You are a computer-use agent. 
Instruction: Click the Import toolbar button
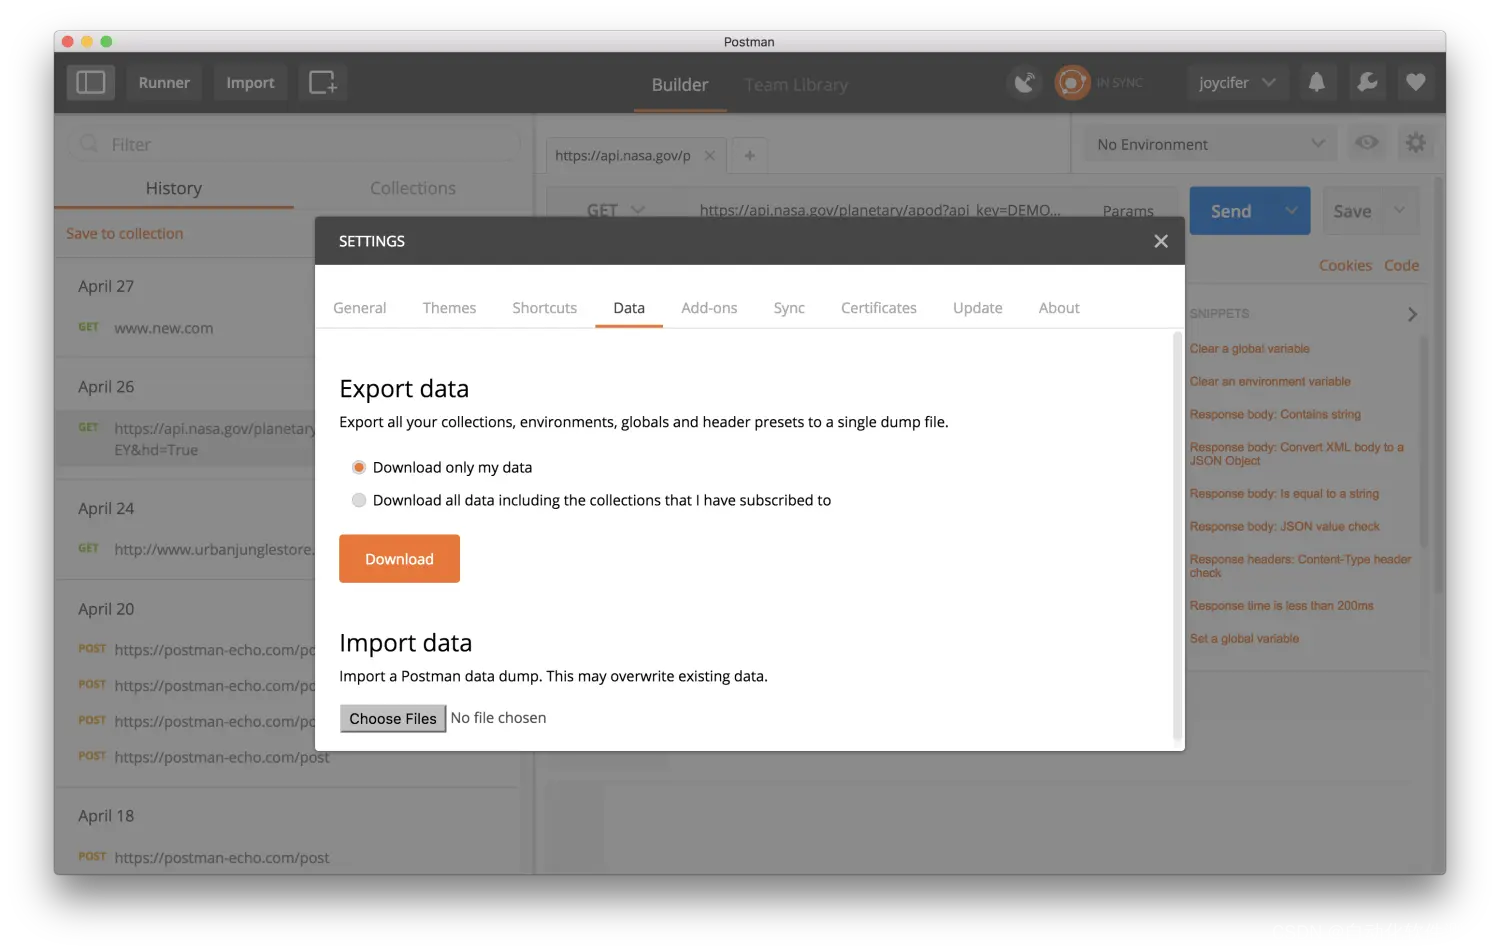(x=250, y=82)
